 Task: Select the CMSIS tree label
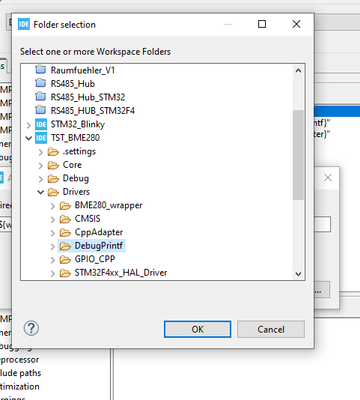(x=87, y=219)
